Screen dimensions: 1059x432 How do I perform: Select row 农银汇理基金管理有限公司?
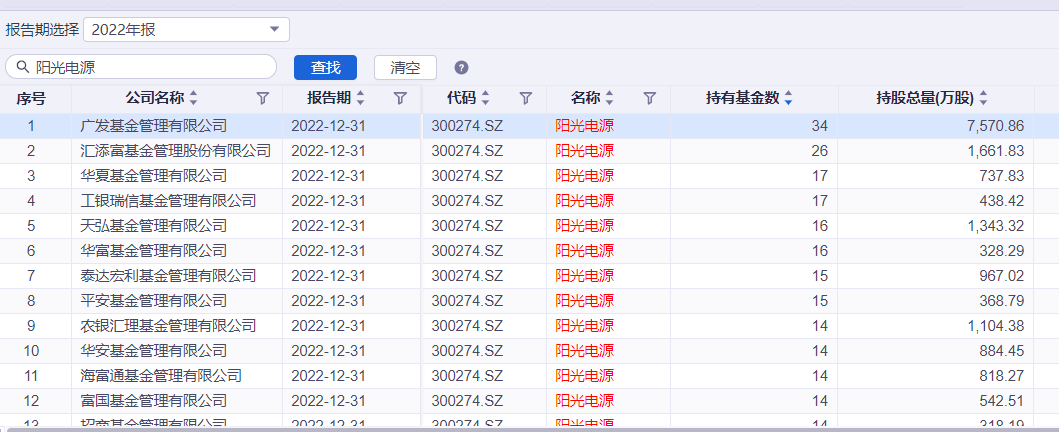(x=530, y=325)
